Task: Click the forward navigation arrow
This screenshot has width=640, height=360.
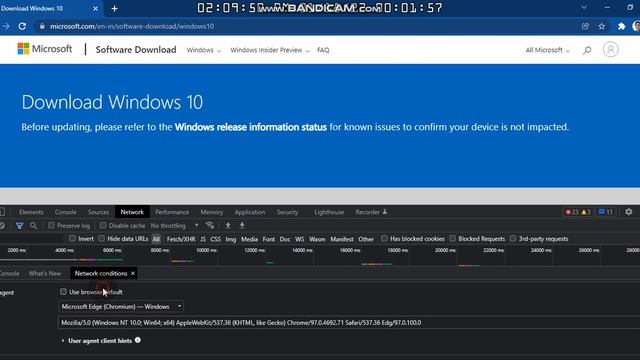Action: point(6,26)
